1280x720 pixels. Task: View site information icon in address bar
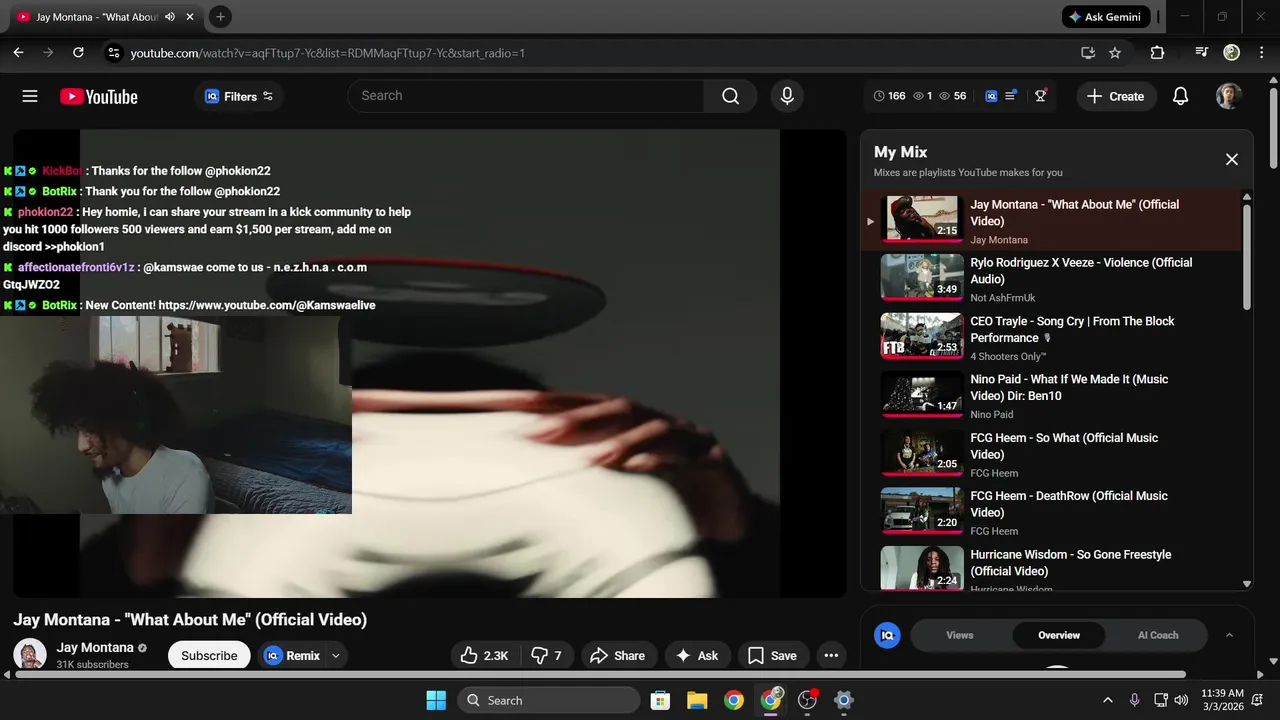click(x=113, y=52)
